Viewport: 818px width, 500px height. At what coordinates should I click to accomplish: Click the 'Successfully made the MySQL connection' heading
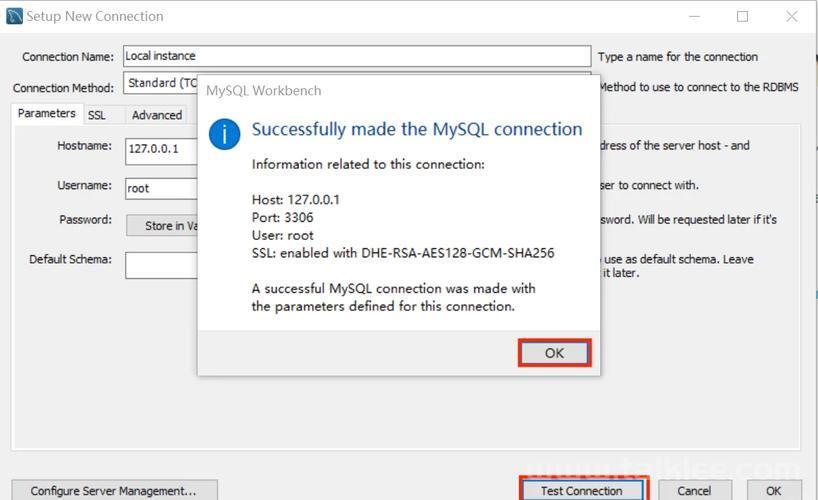click(417, 129)
